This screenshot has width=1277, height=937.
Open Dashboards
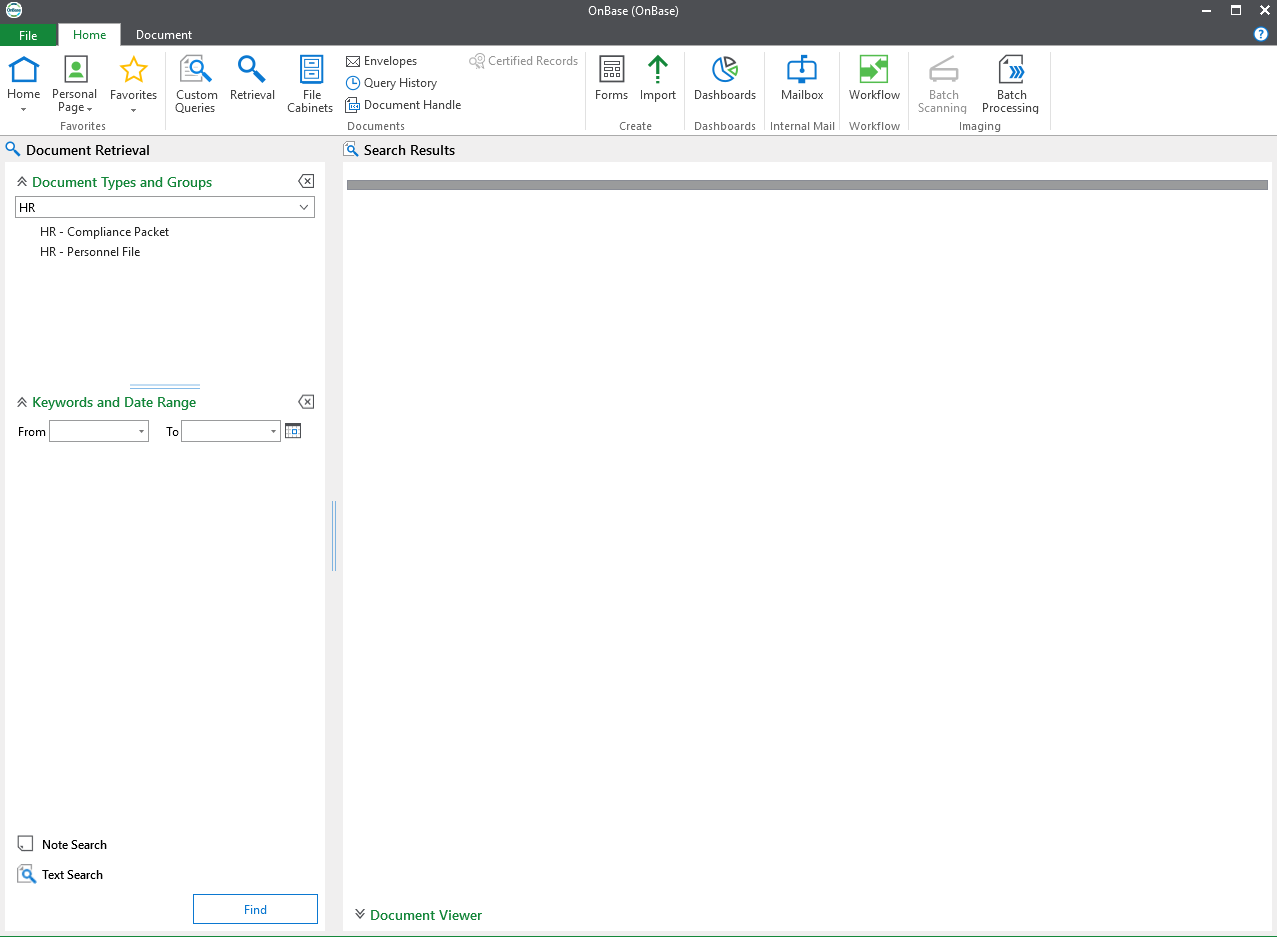[x=725, y=79]
